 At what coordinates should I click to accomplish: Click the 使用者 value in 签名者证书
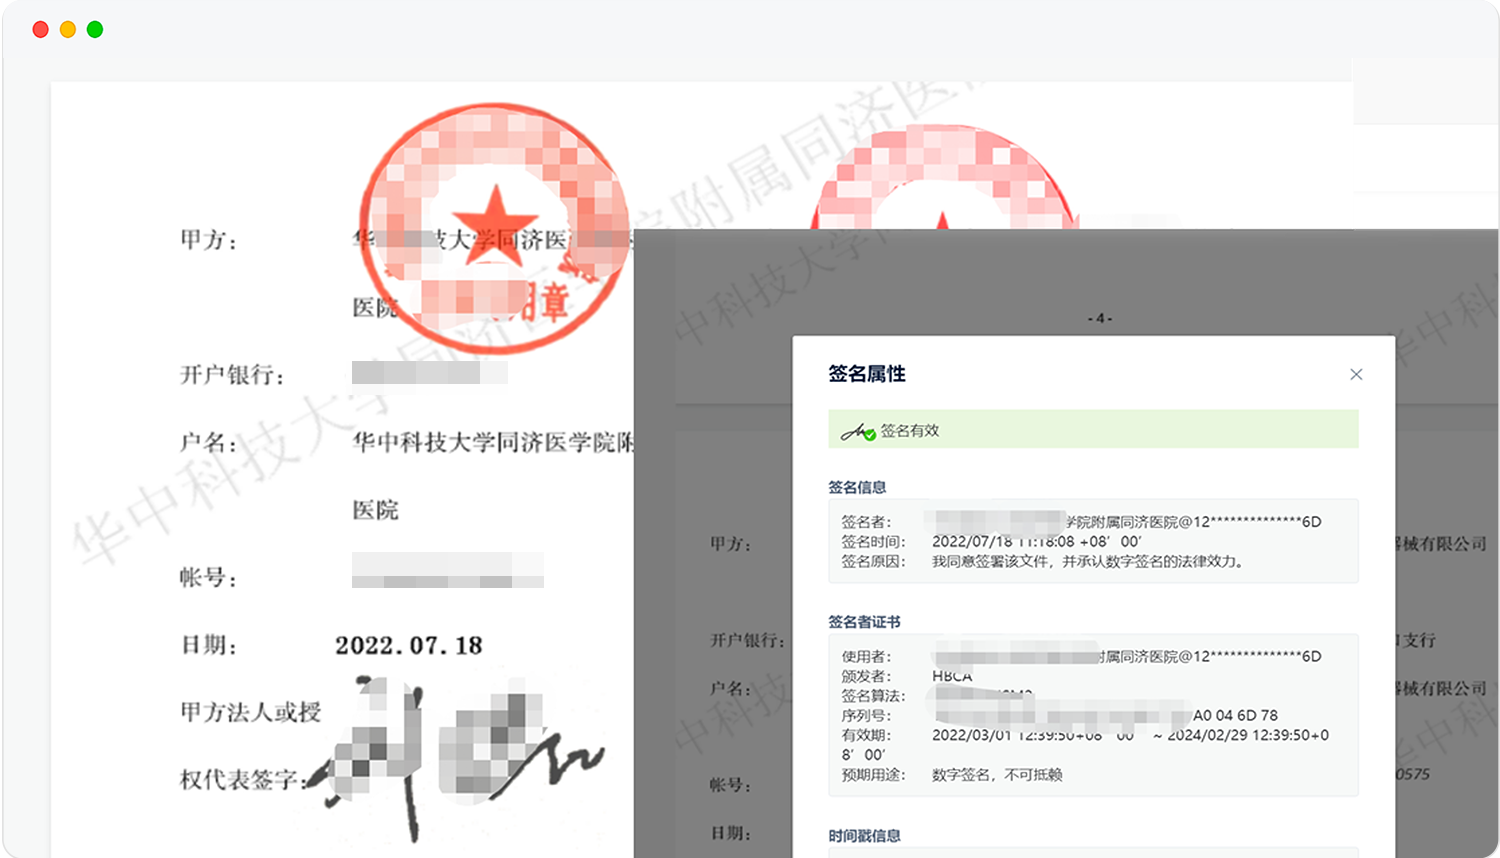(x=1127, y=656)
